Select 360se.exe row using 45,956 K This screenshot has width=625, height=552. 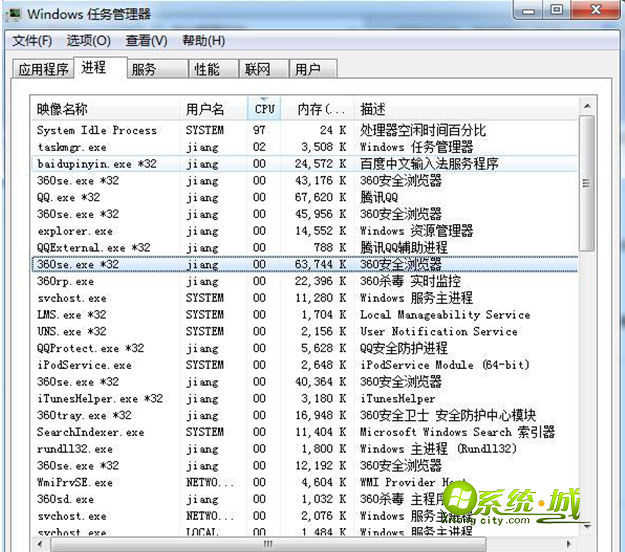(x=305, y=214)
